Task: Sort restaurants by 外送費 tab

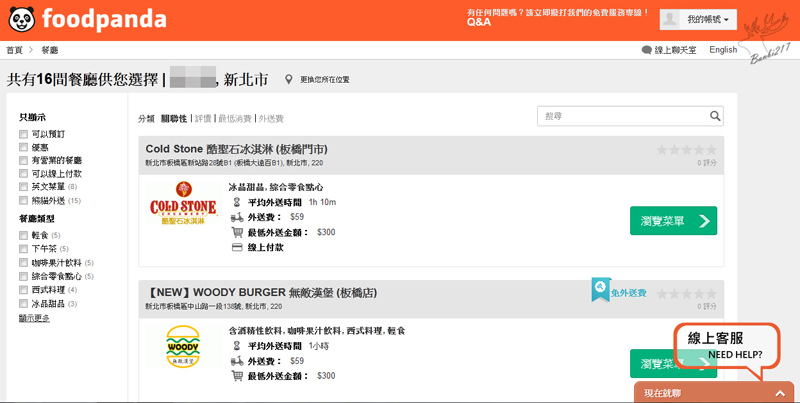Action: click(271, 118)
